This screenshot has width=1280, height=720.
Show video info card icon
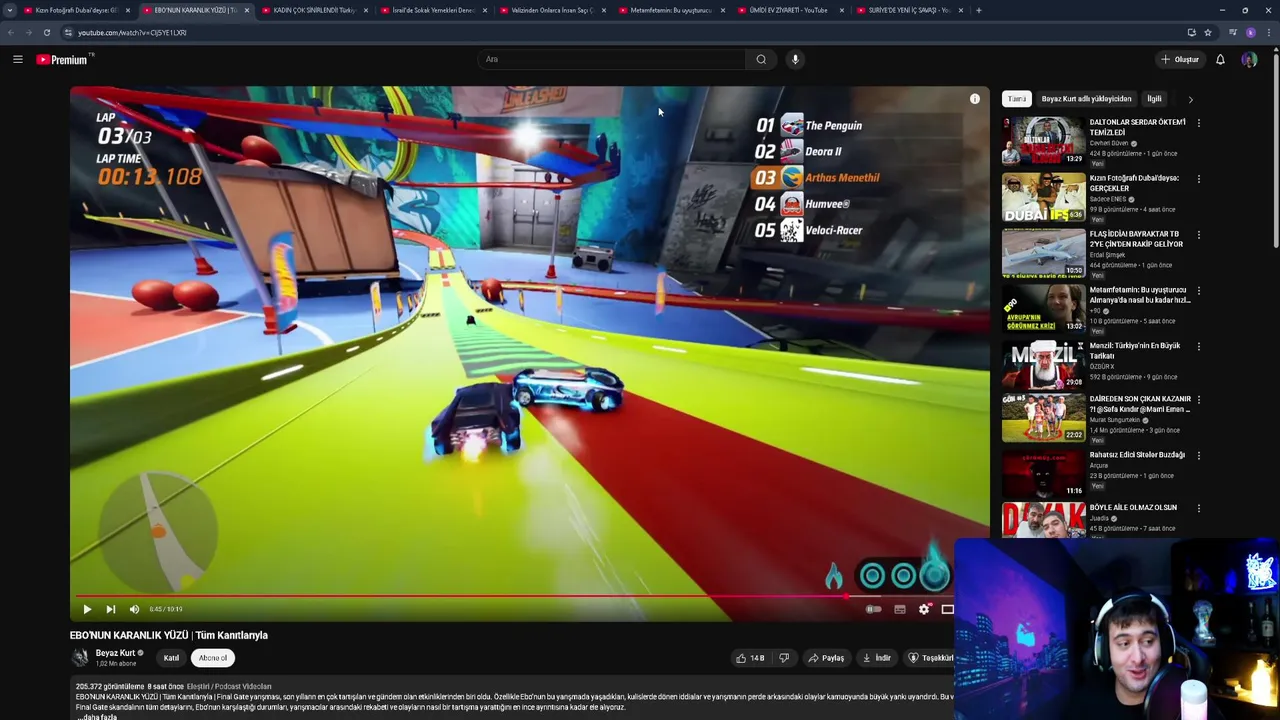[x=975, y=99]
